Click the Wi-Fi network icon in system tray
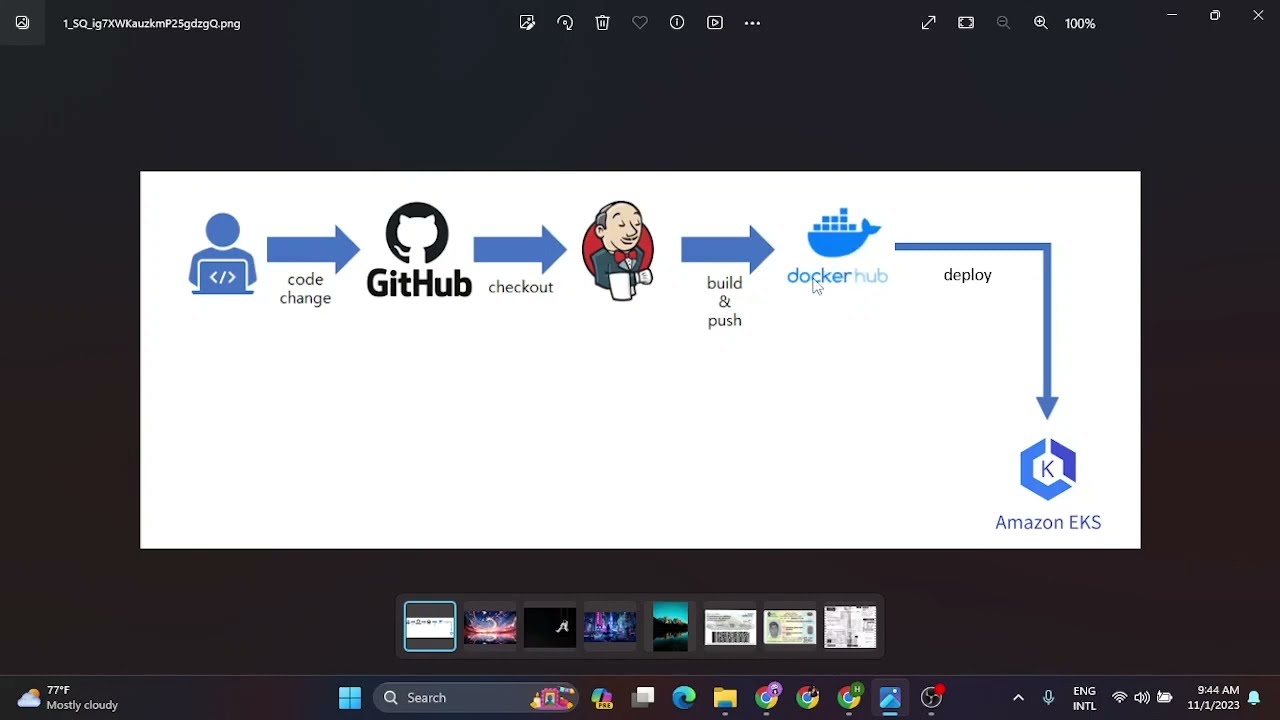The height and width of the screenshot is (720, 1280). 1119,698
